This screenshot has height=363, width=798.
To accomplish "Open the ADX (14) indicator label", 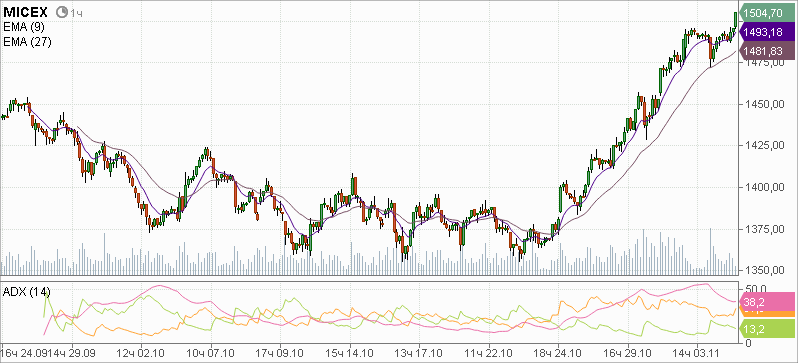I will [26, 292].
